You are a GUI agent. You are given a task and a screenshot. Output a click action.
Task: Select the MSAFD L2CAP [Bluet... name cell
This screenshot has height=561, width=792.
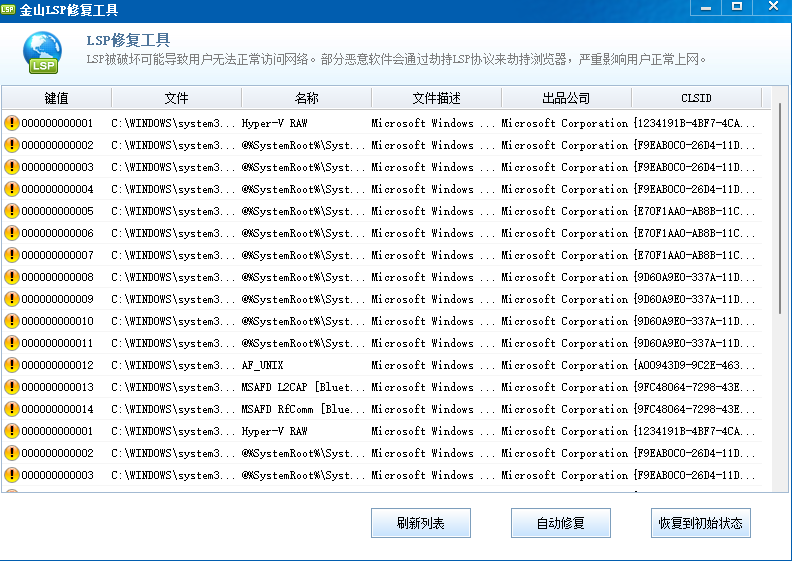click(303, 387)
